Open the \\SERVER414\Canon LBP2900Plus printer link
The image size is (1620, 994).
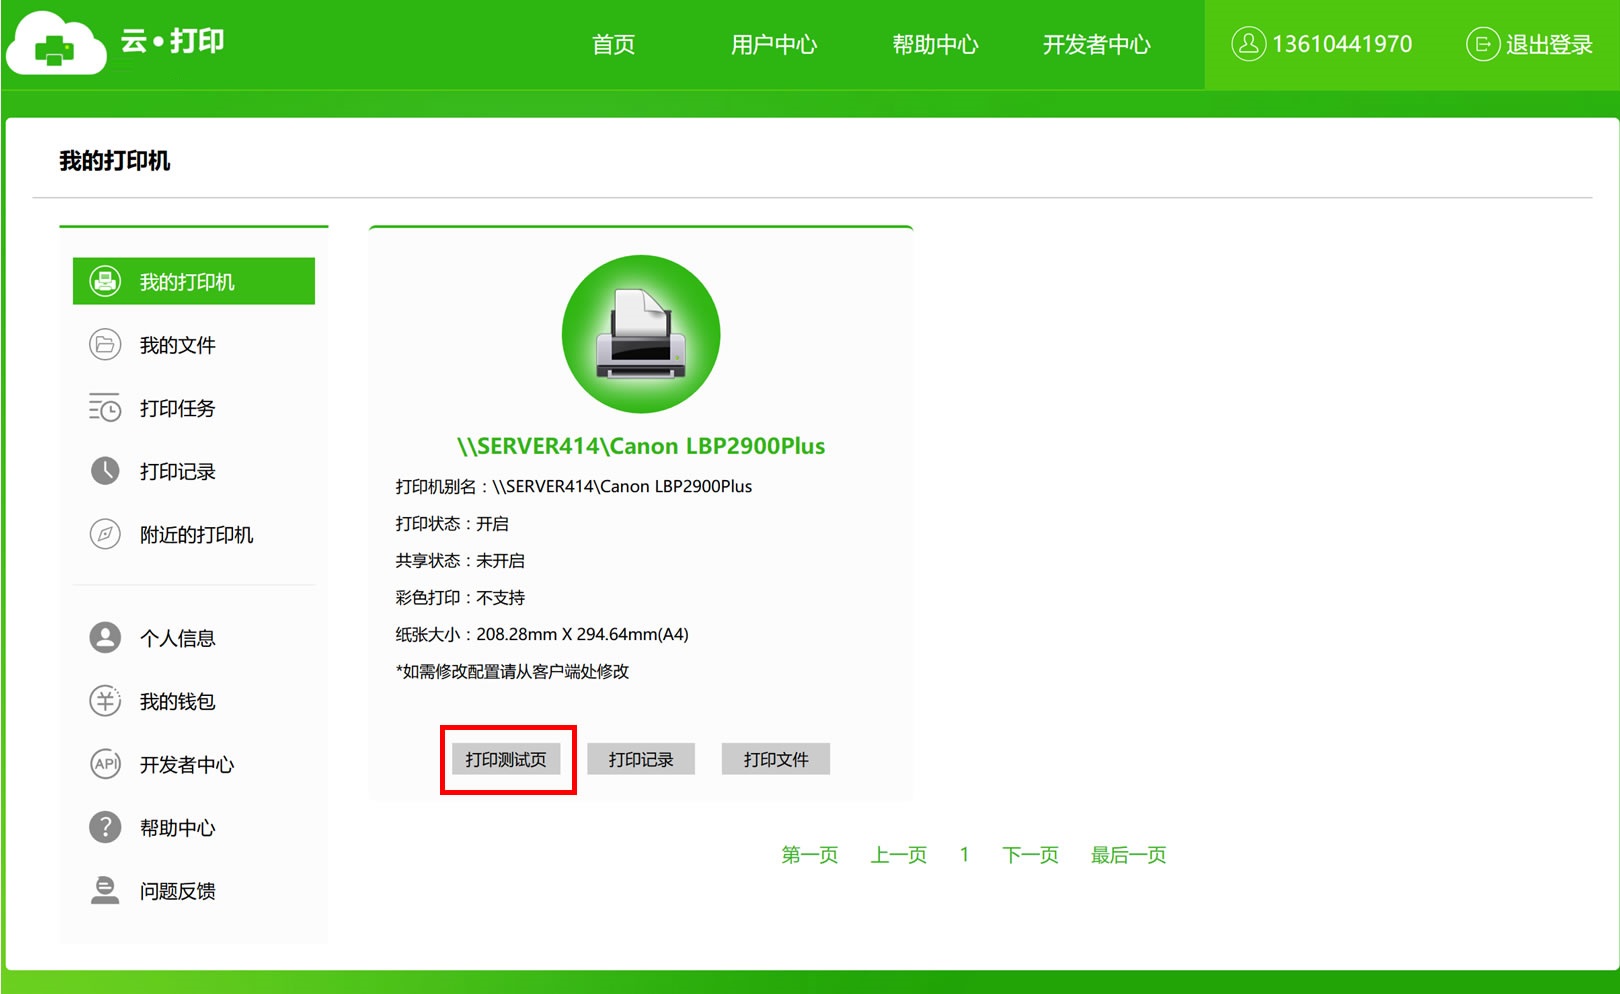[641, 446]
